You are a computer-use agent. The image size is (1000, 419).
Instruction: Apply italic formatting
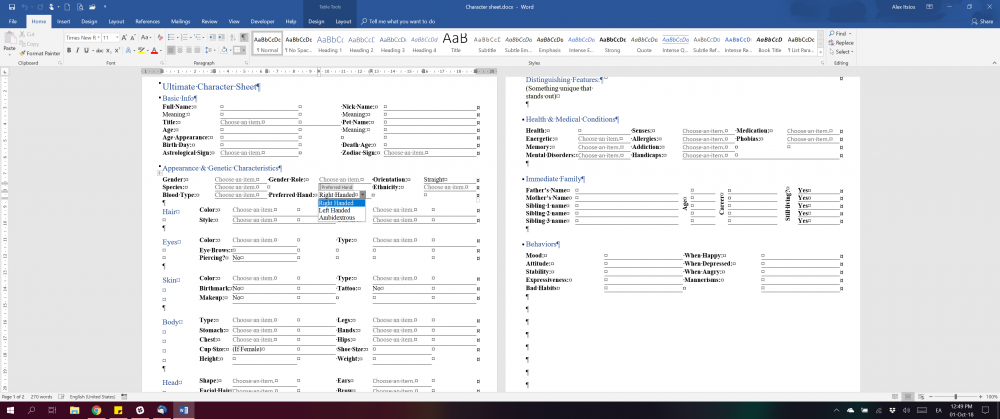(x=77, y=48)
